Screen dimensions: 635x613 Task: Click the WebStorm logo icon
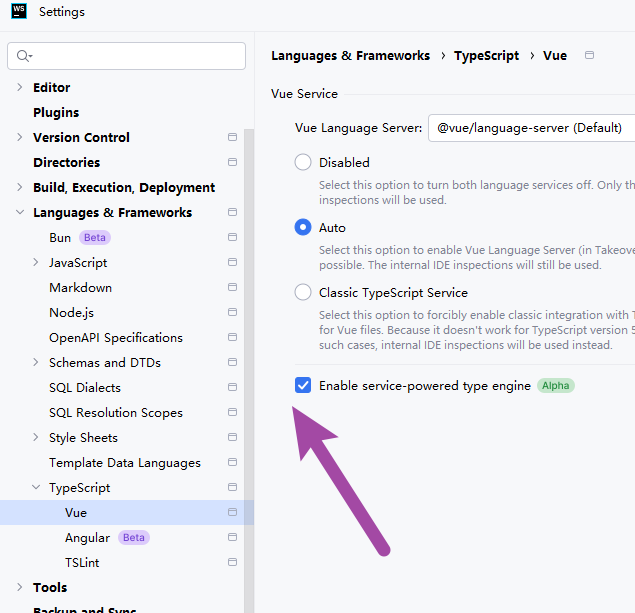[19, 11]
